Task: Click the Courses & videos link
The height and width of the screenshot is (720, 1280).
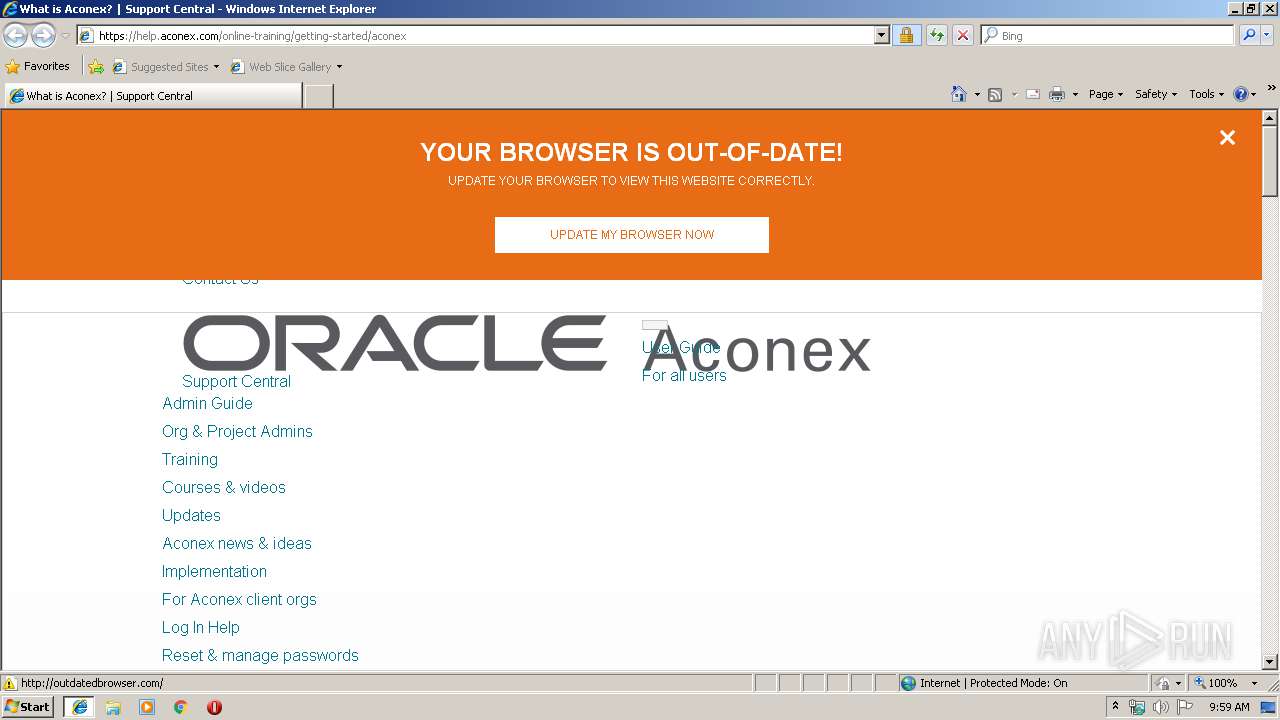Action: pyautogui.click(x=224, y=487)
